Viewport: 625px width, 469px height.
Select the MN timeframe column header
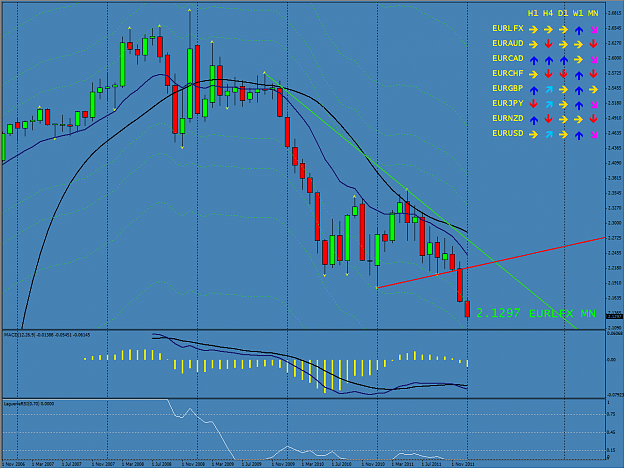[x=593, y=13]
